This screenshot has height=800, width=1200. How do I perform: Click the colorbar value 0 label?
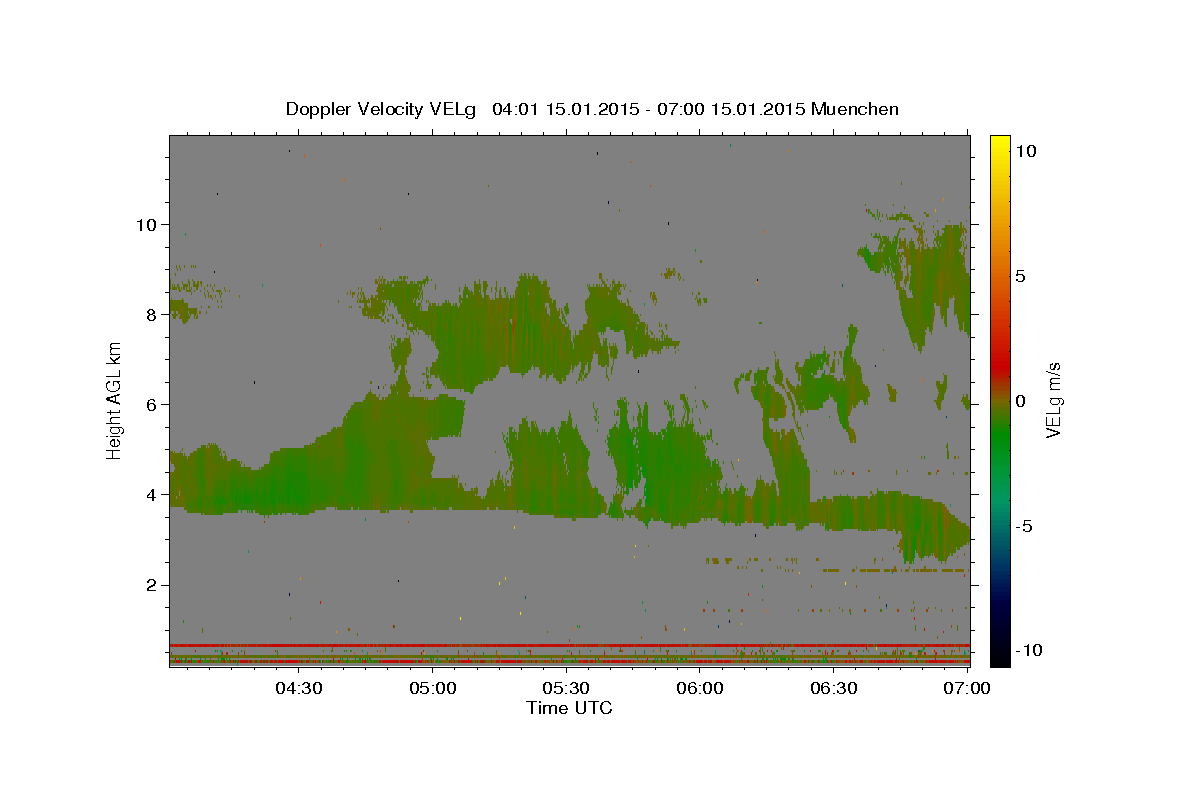pyautogui.click(x=1020, y=401)
